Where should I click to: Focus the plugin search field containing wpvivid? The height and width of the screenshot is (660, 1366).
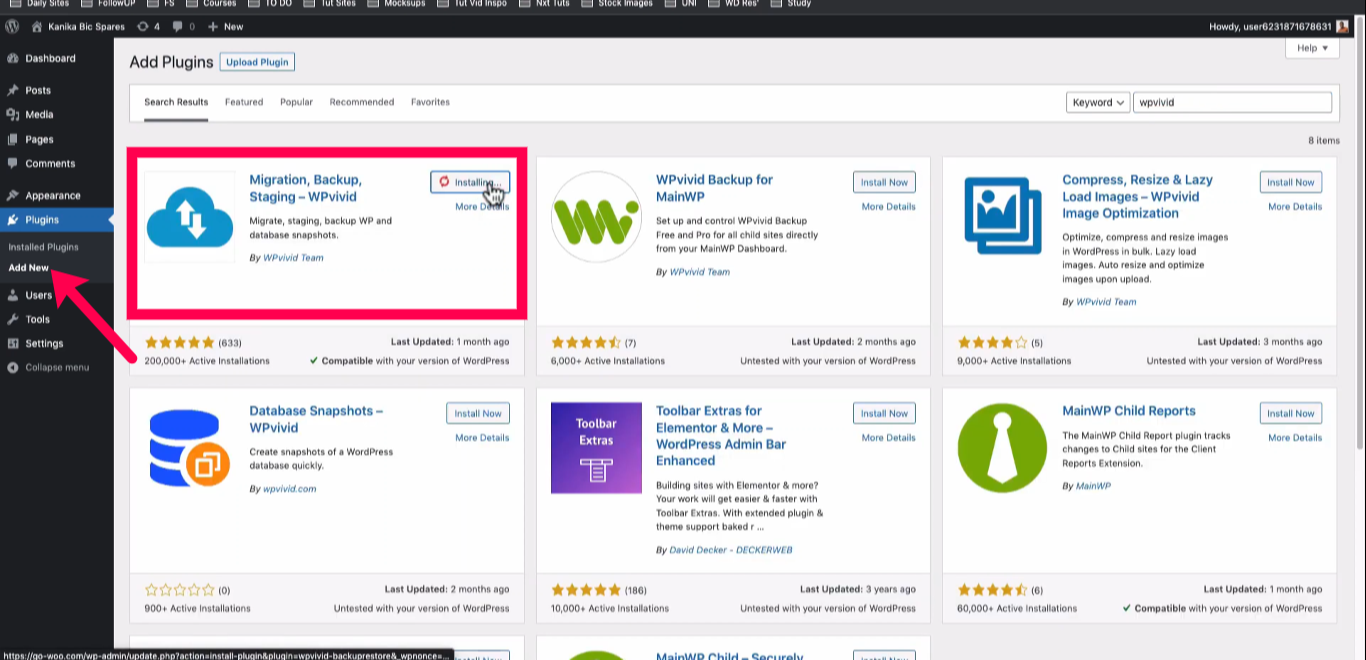coord(1232,102)
